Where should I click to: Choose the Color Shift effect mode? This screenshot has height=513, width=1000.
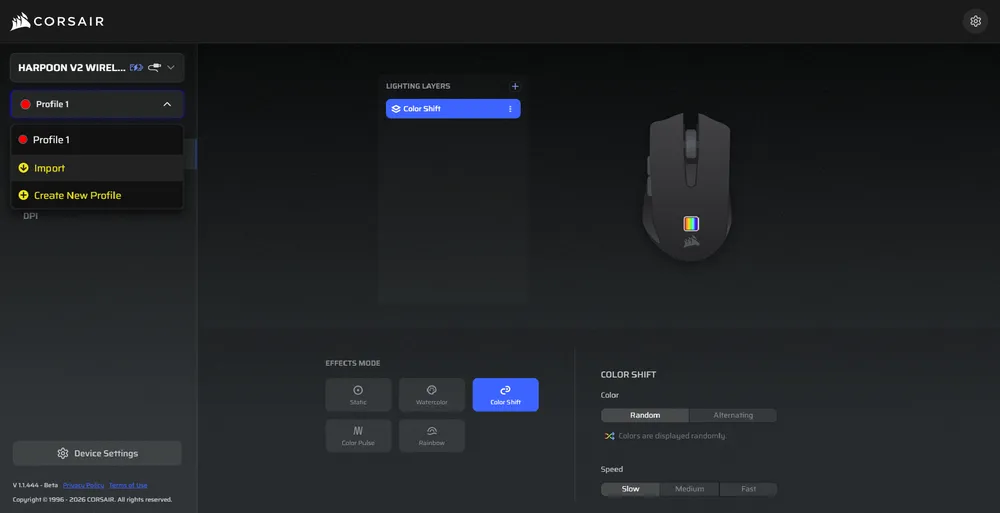pos(506,395)
